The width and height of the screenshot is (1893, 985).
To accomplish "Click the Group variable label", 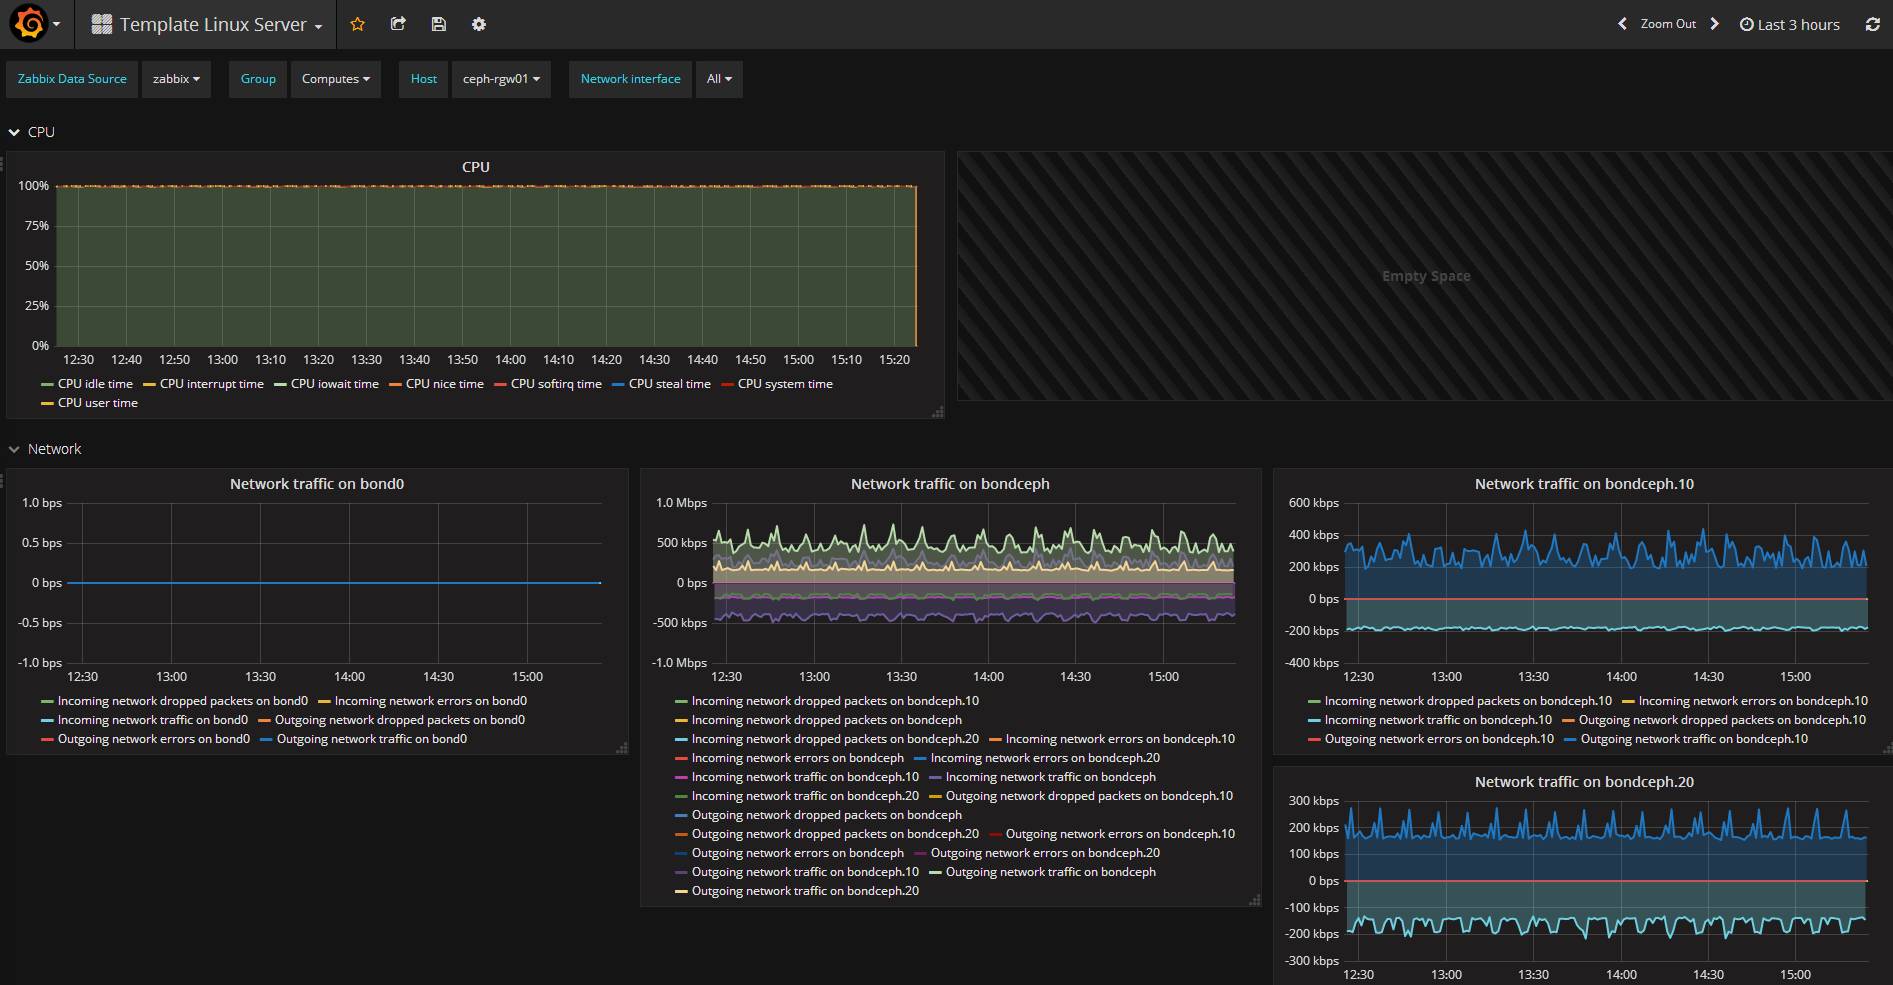I will 258,79.
